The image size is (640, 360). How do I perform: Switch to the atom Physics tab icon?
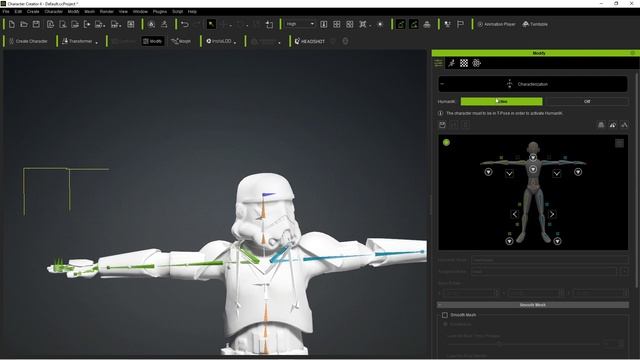point(476,63)
